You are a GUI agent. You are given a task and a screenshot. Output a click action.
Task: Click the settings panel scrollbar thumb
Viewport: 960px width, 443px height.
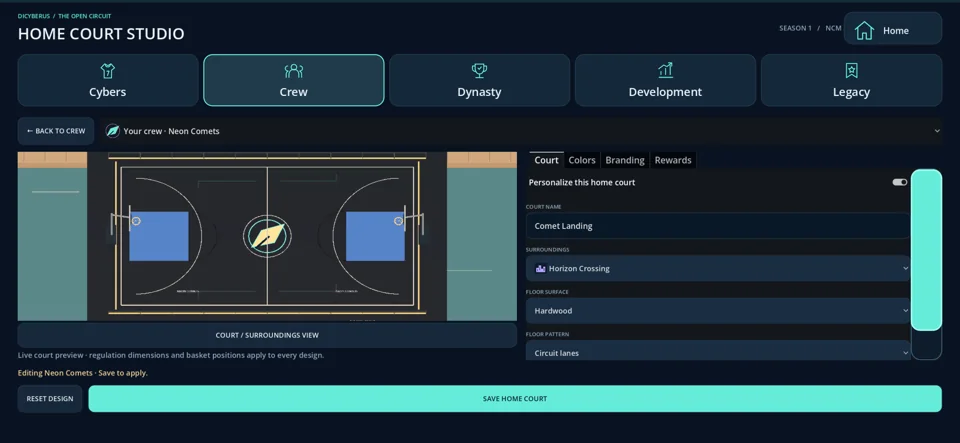pyautogui.click(x=926, y=250)
